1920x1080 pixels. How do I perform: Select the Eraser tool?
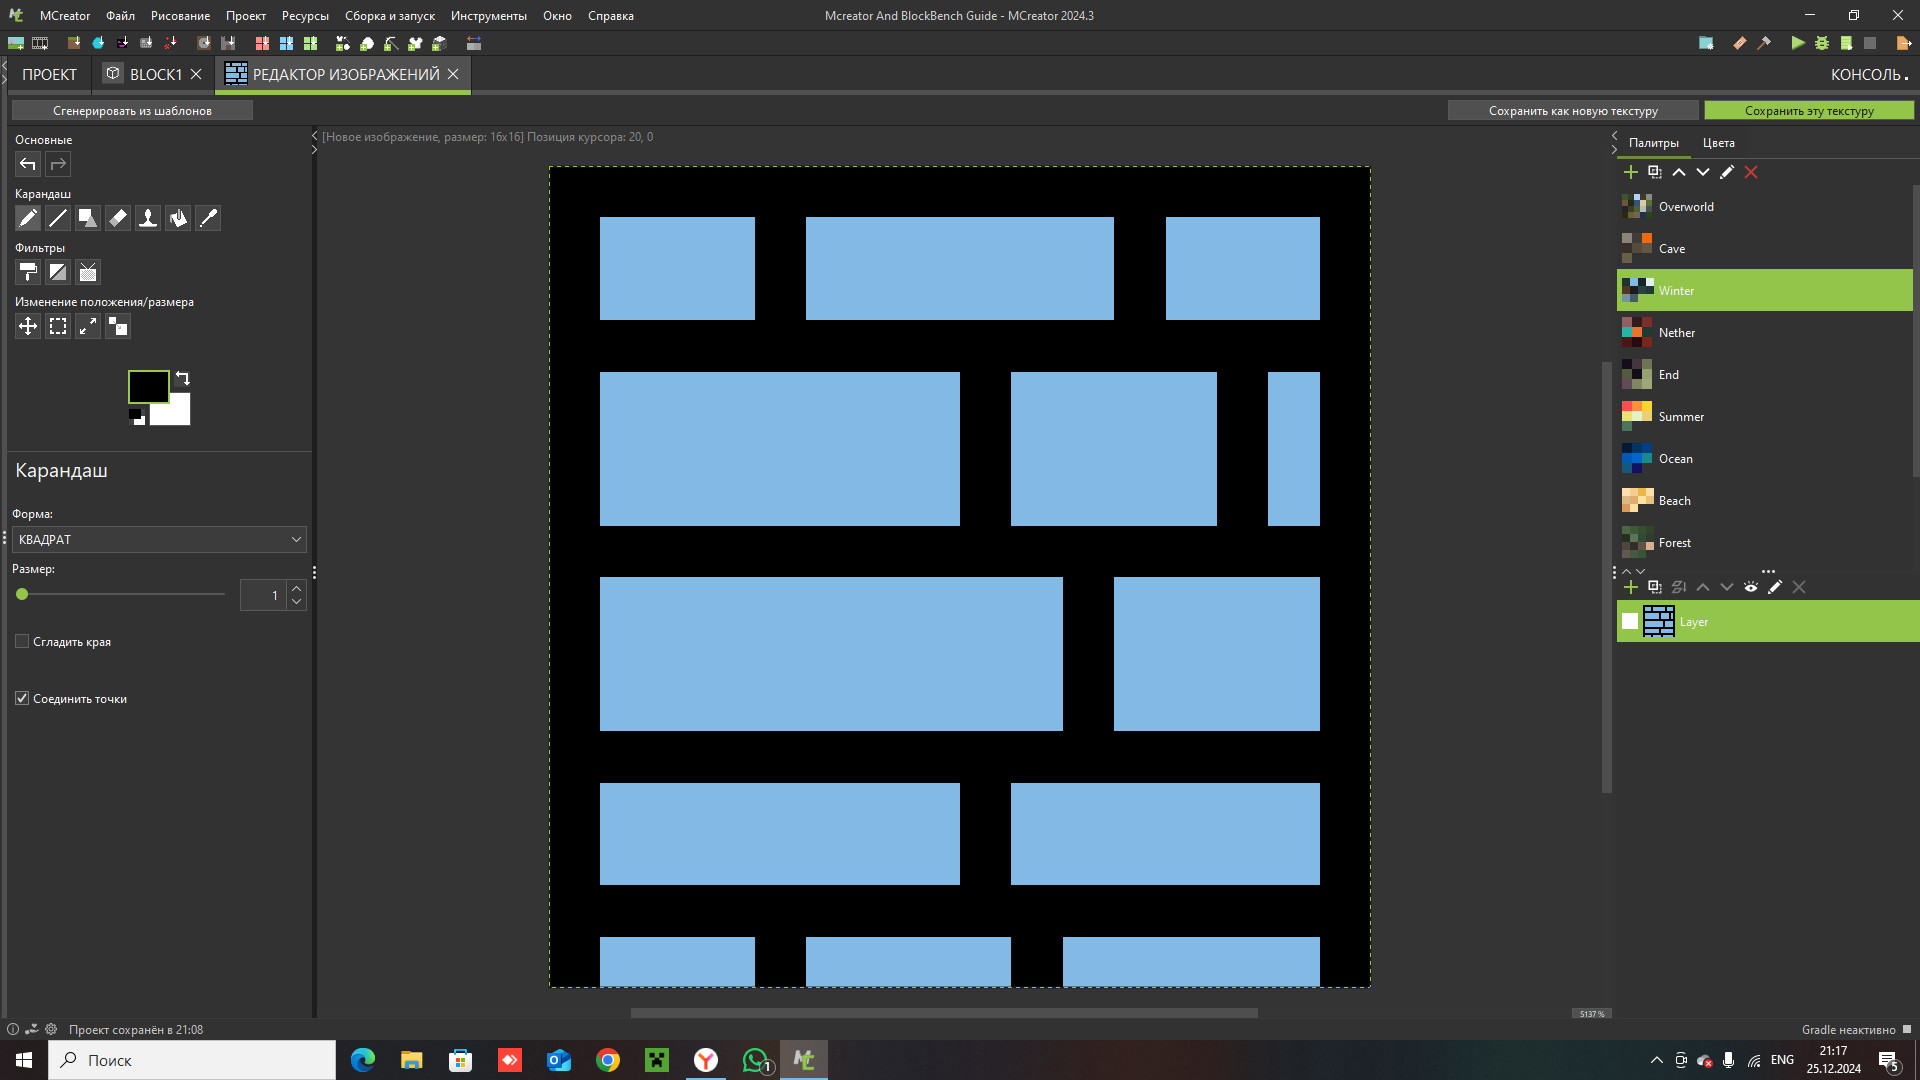[117, 218]
